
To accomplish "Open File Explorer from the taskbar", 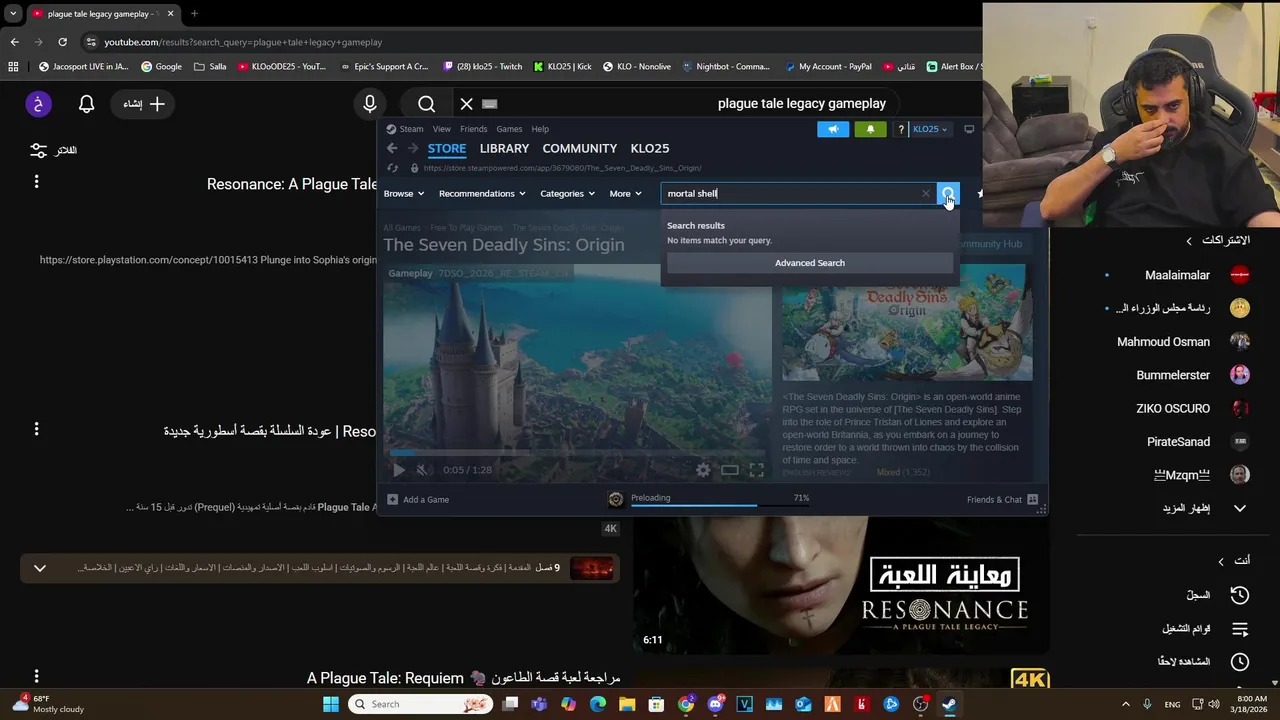I will click(627, 704).
